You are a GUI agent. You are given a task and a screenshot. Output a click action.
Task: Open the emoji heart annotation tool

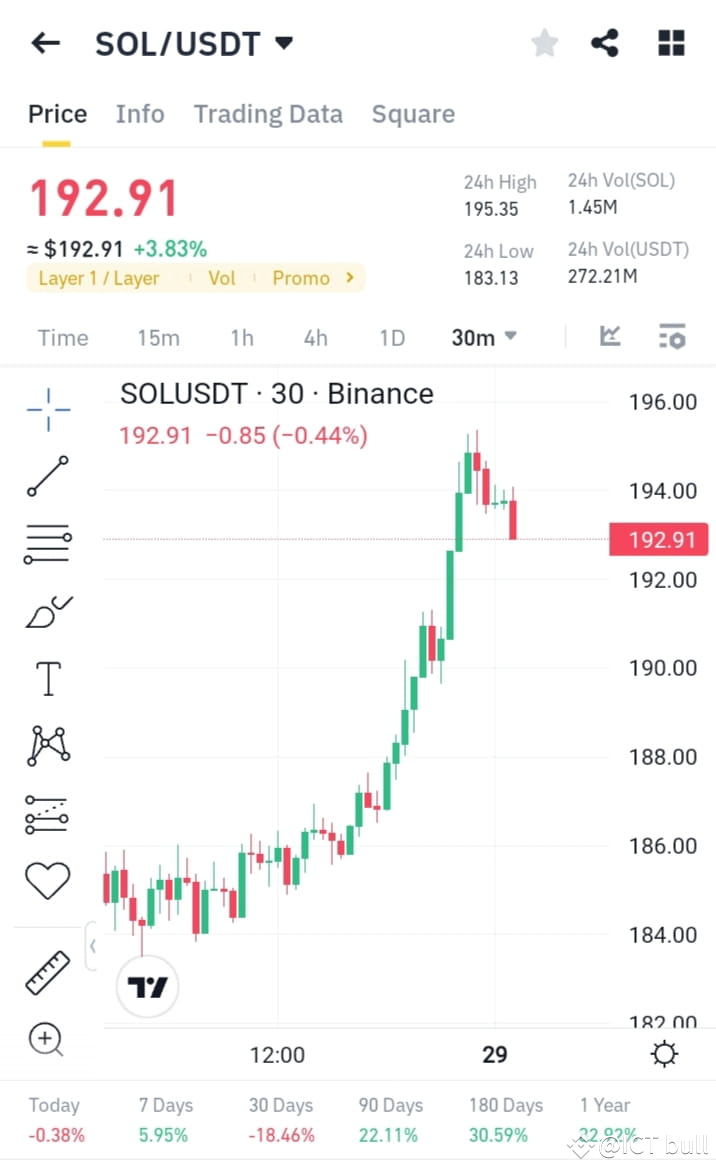[47, 879]
